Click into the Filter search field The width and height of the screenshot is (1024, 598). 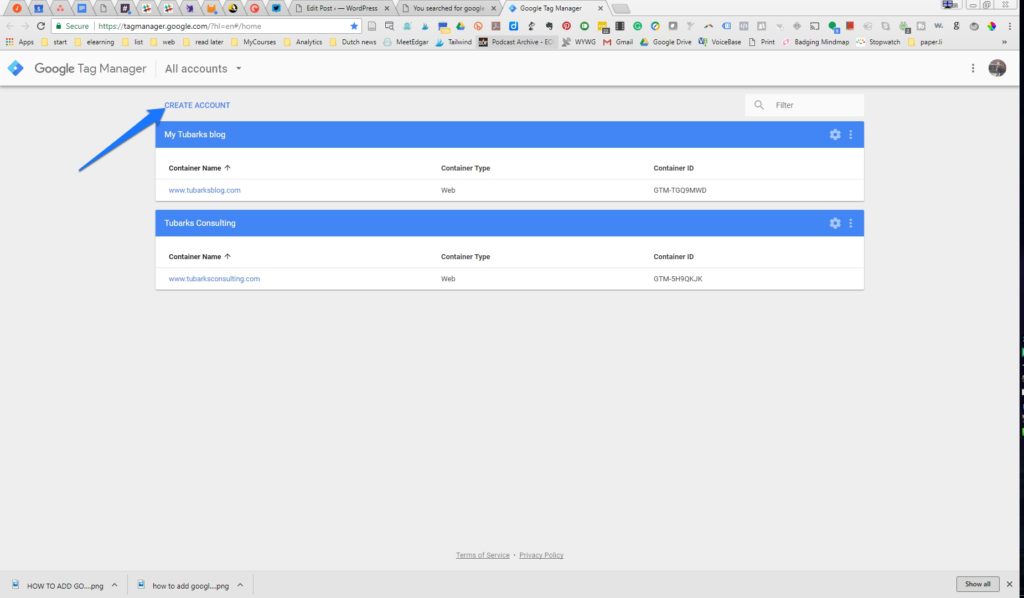pos(813,105)
